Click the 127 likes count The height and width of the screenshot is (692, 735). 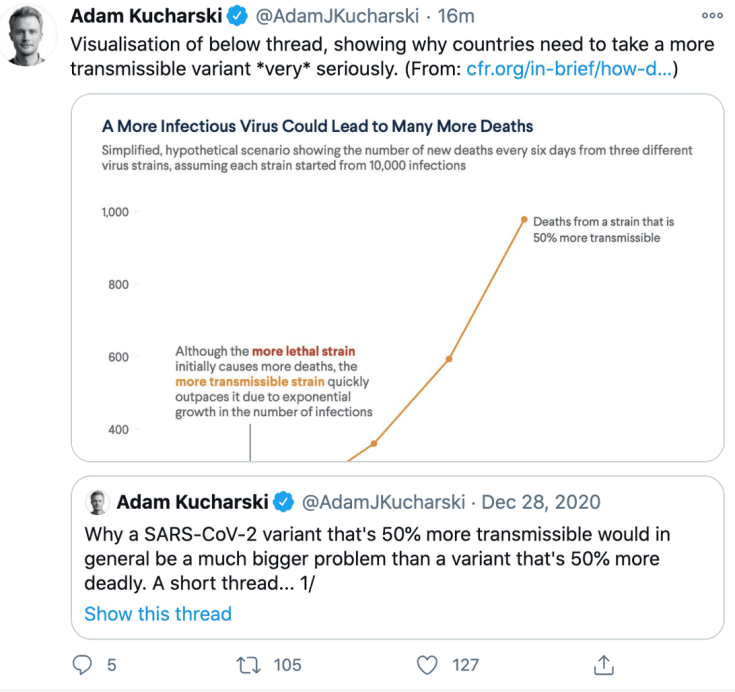[464, 664]
